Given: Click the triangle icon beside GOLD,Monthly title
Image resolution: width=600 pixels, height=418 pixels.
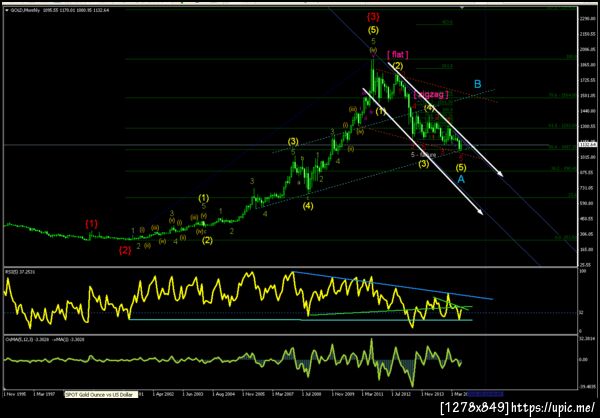Looking at the screenshot, I should 6,10.
